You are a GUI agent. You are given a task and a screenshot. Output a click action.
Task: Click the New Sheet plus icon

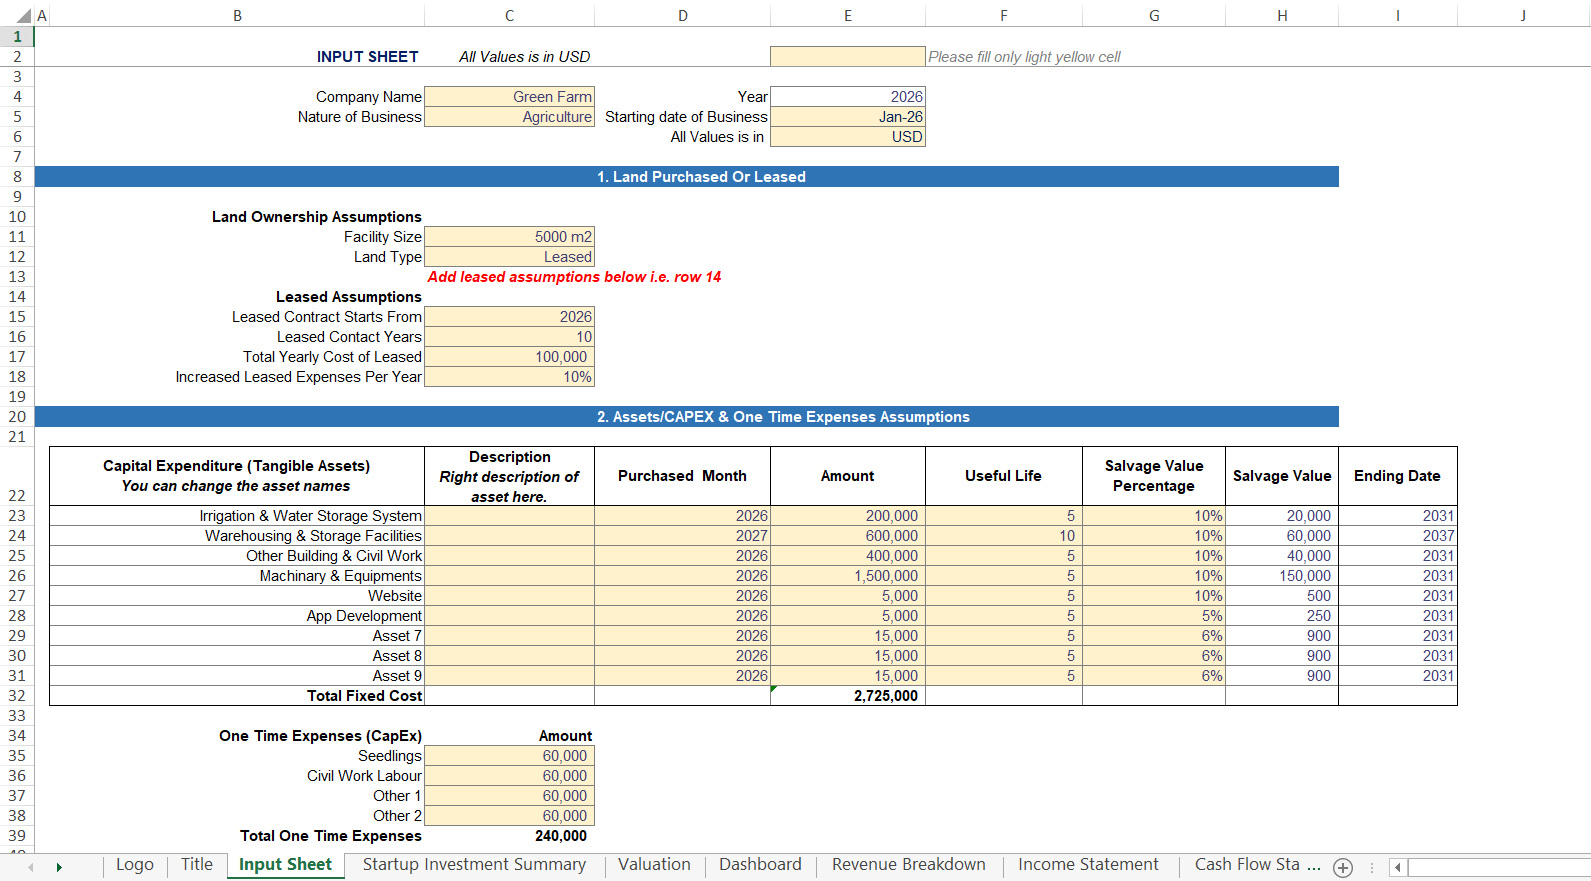(x=1343, y=868)
